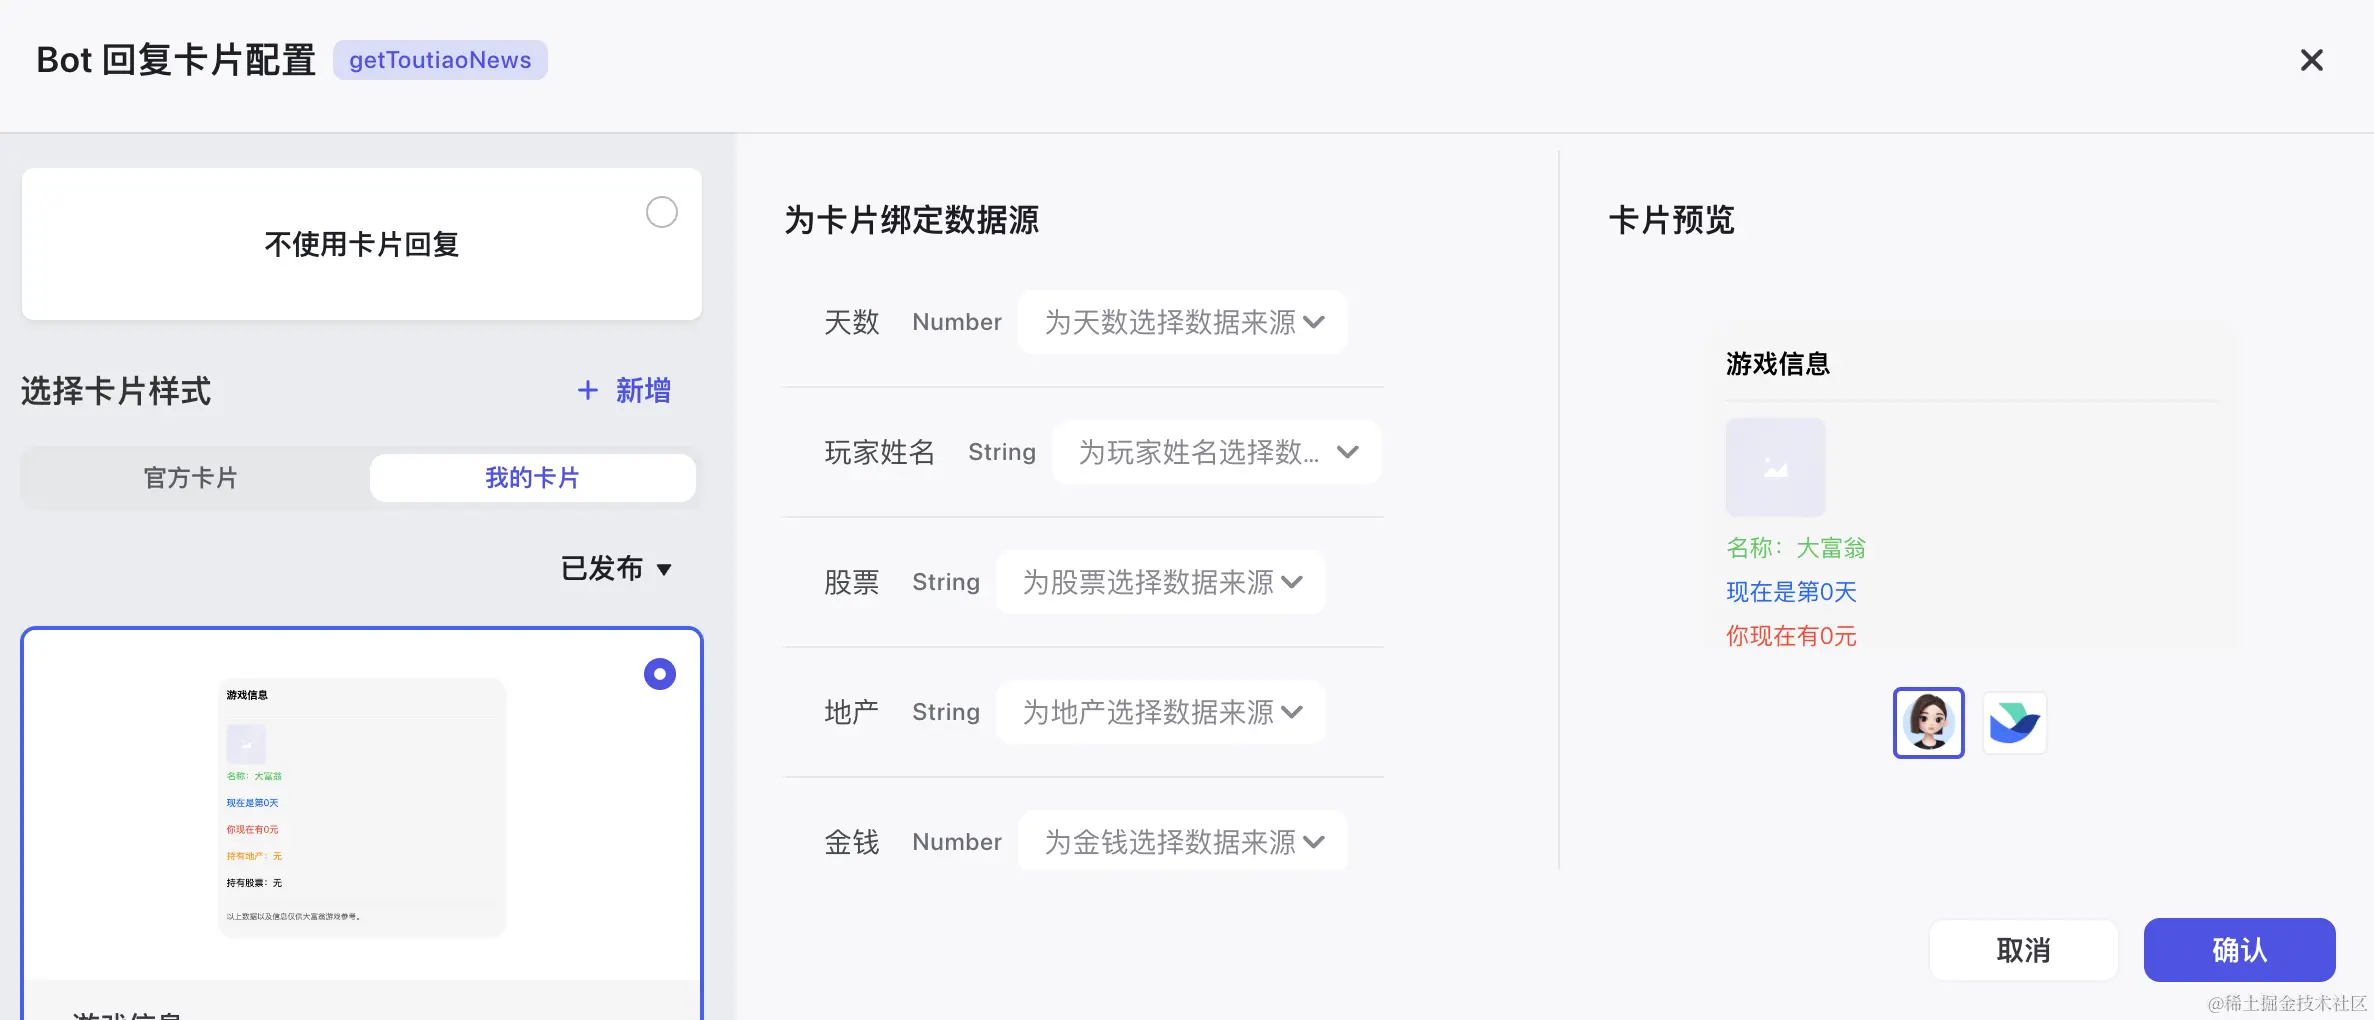Select the girl avatar icon in card preview
This screenshot has height=1020, width=2374.
[x=1928, y=722]
